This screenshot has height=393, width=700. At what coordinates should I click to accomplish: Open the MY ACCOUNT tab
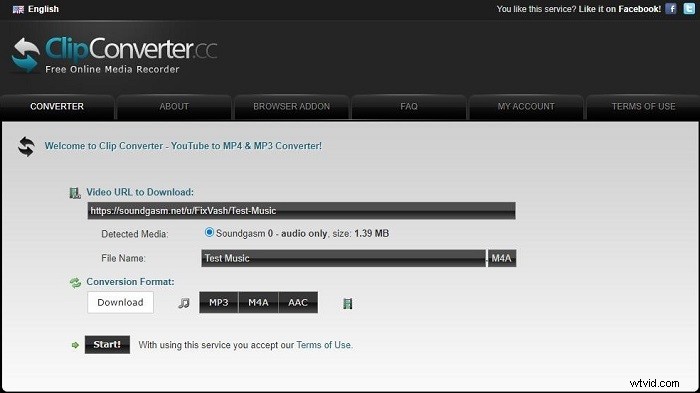point(526,107)
